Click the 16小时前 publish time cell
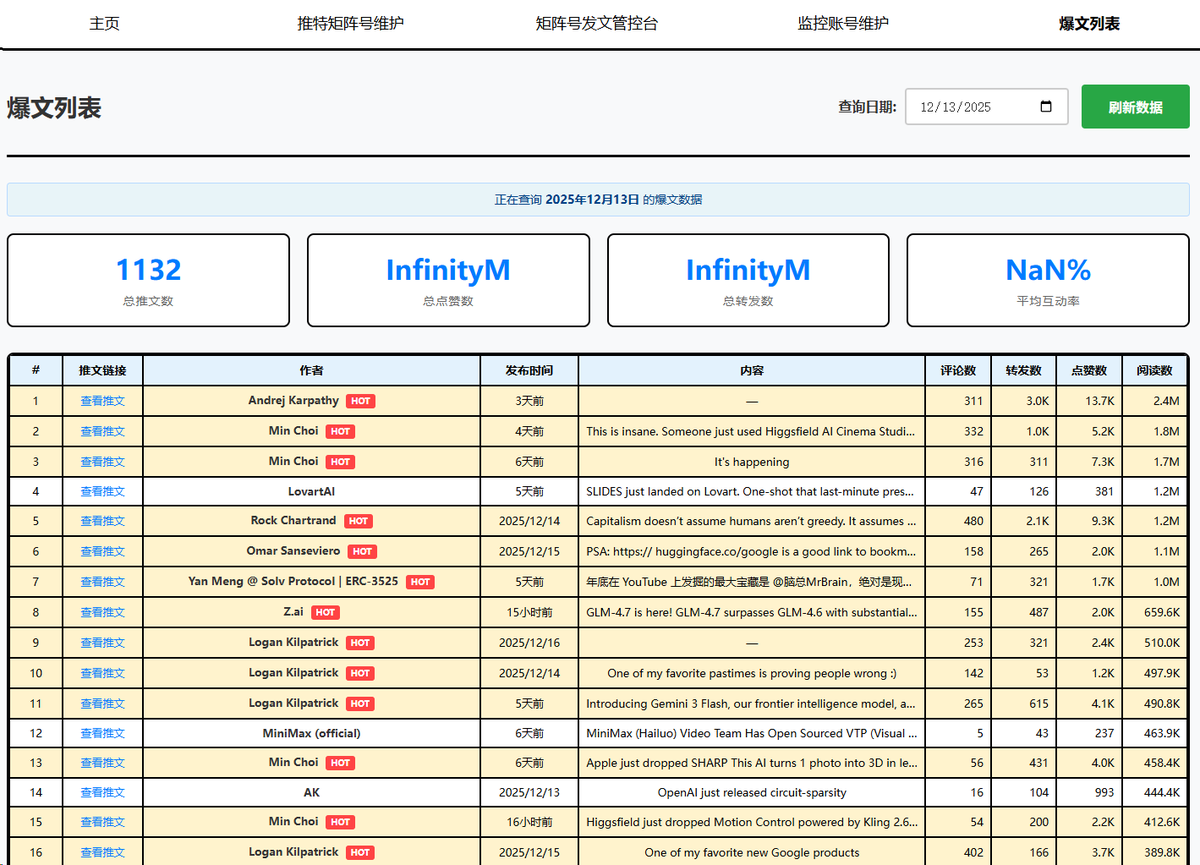 point(529,822)
